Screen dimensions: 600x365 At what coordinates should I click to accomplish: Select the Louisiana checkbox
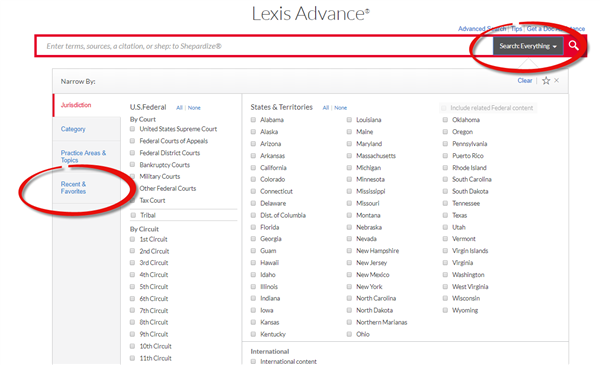pyautogui.click(x=349, y=120)
